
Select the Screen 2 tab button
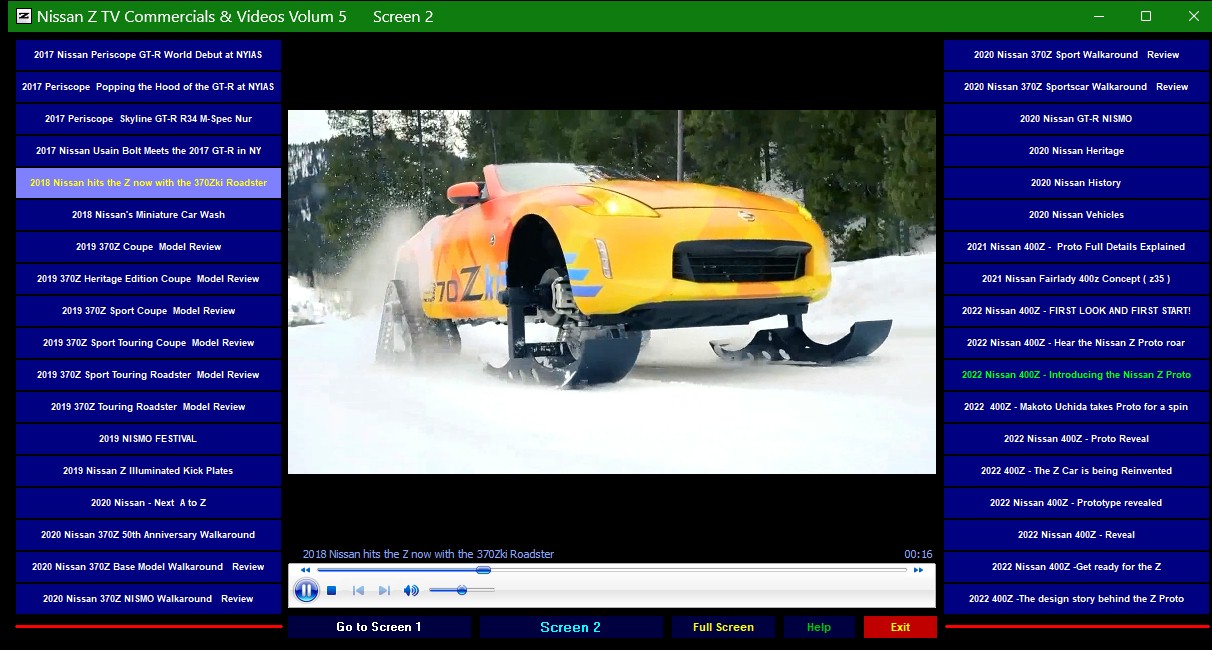(x=570, y=627)
